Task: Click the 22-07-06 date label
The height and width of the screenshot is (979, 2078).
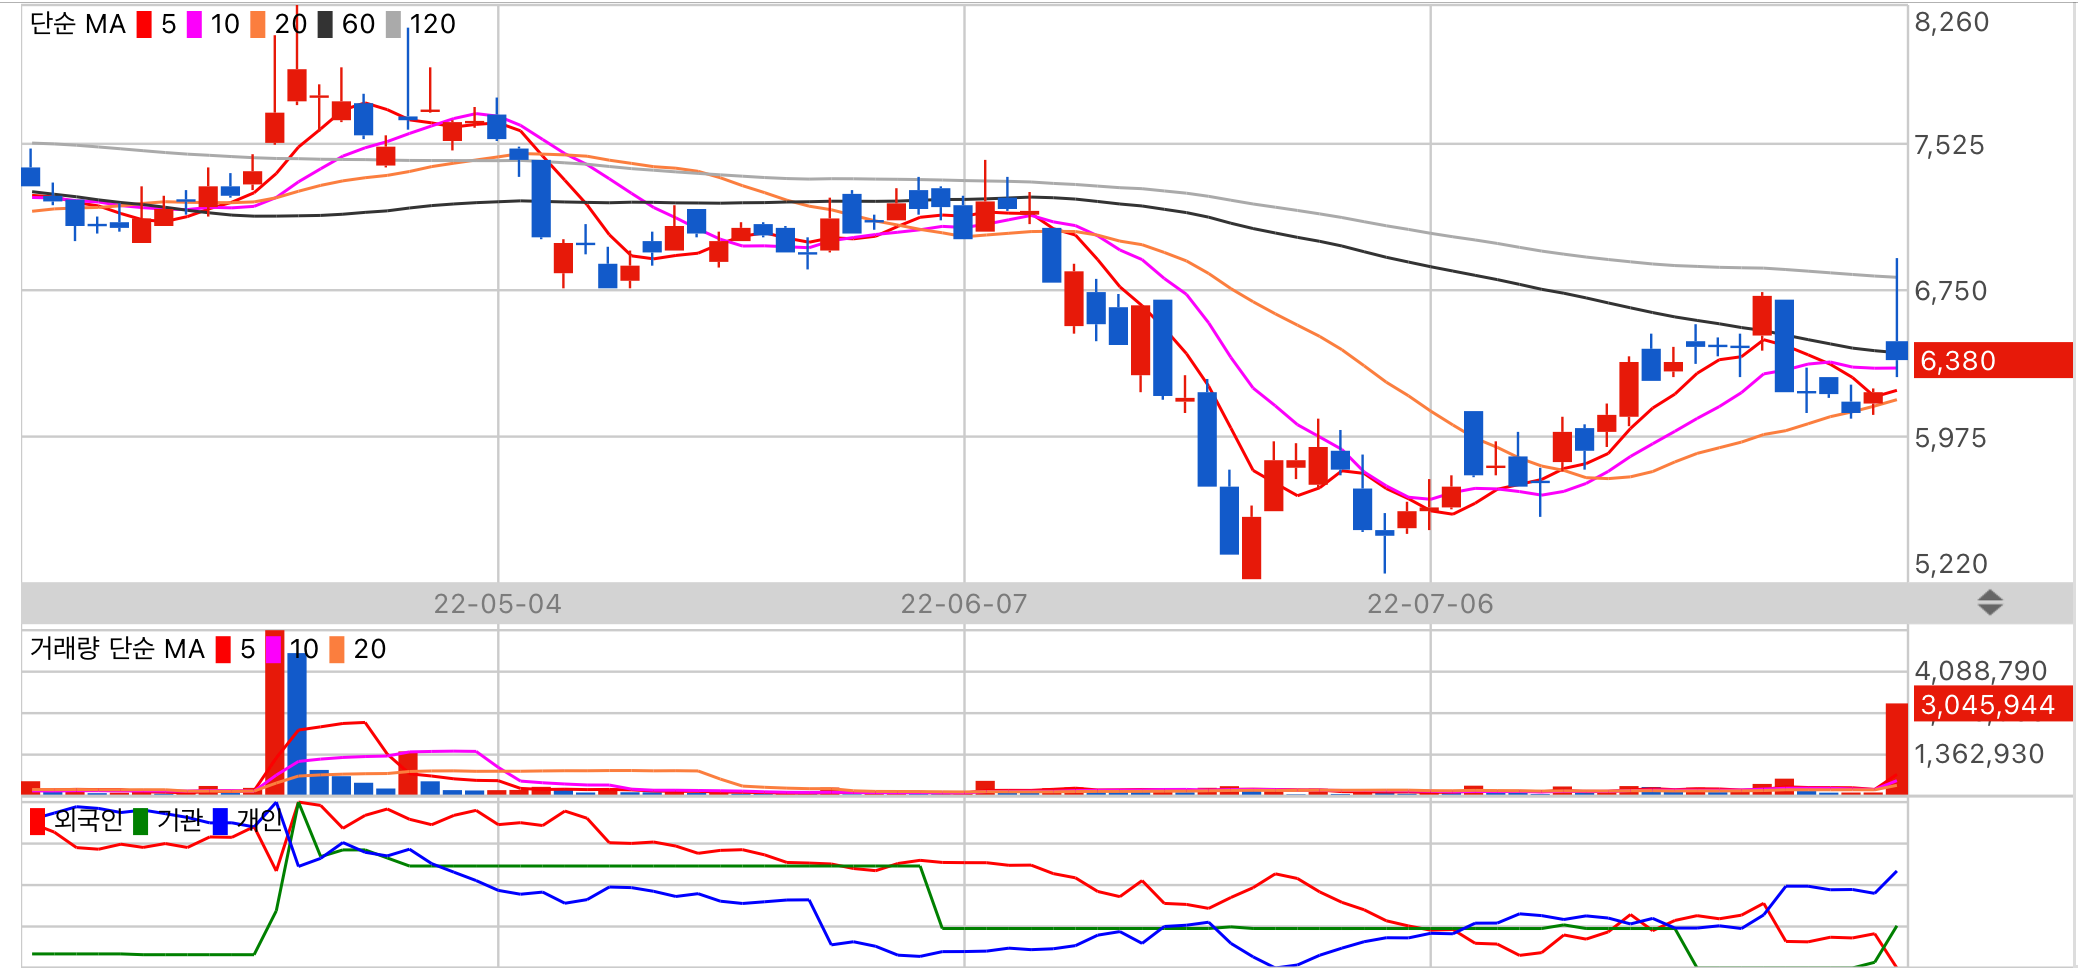Action: coord(1430,604)
